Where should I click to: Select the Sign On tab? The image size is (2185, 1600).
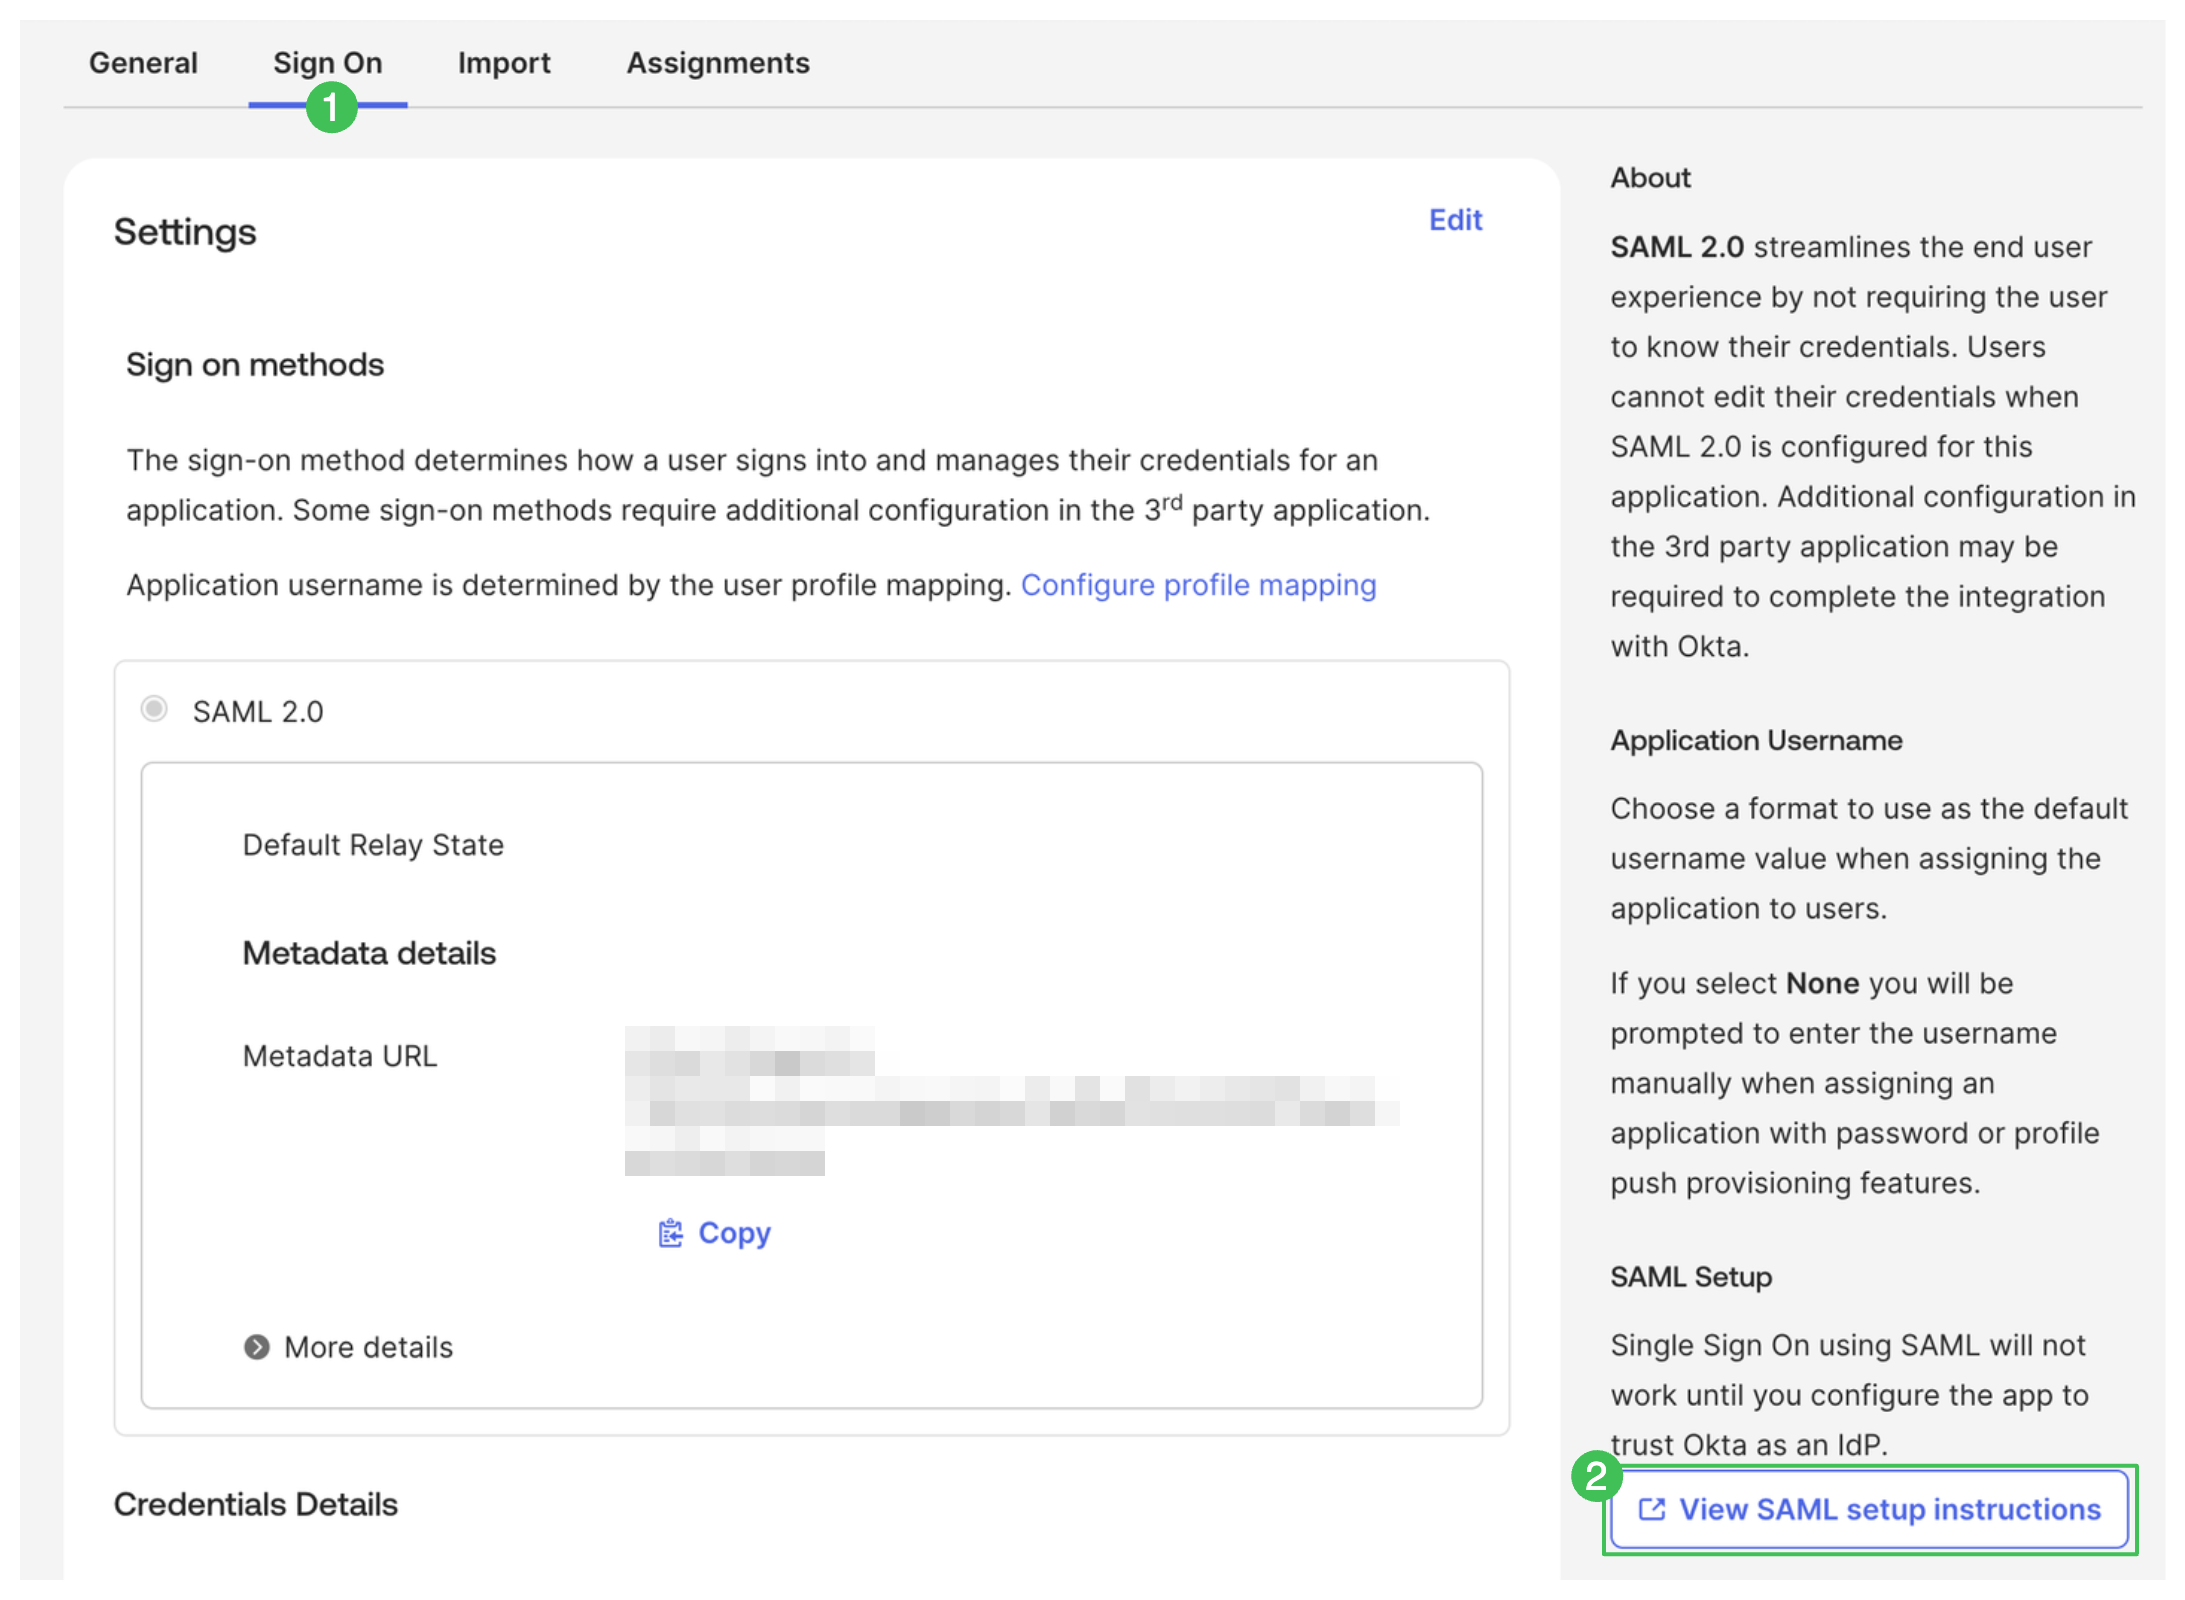tap(328, 62)
